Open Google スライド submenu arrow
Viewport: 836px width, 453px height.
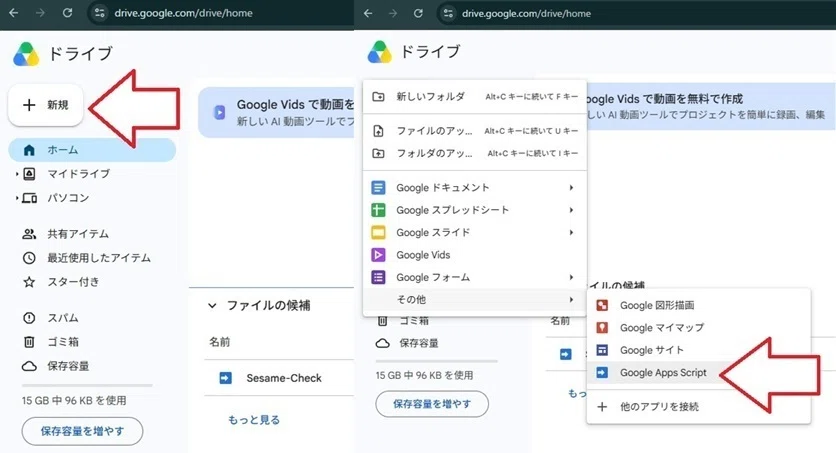(x=571, y=232)
